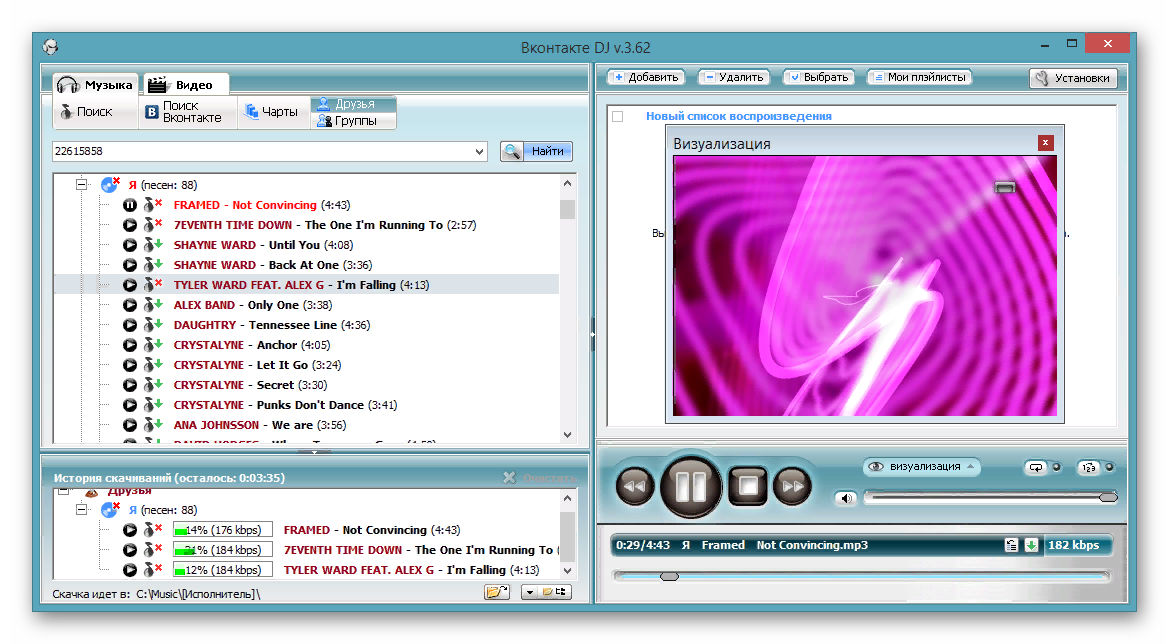The width and height of the screenshot is (1169, 644).
Task: Click the volume slider handle
Action: 1107,497
